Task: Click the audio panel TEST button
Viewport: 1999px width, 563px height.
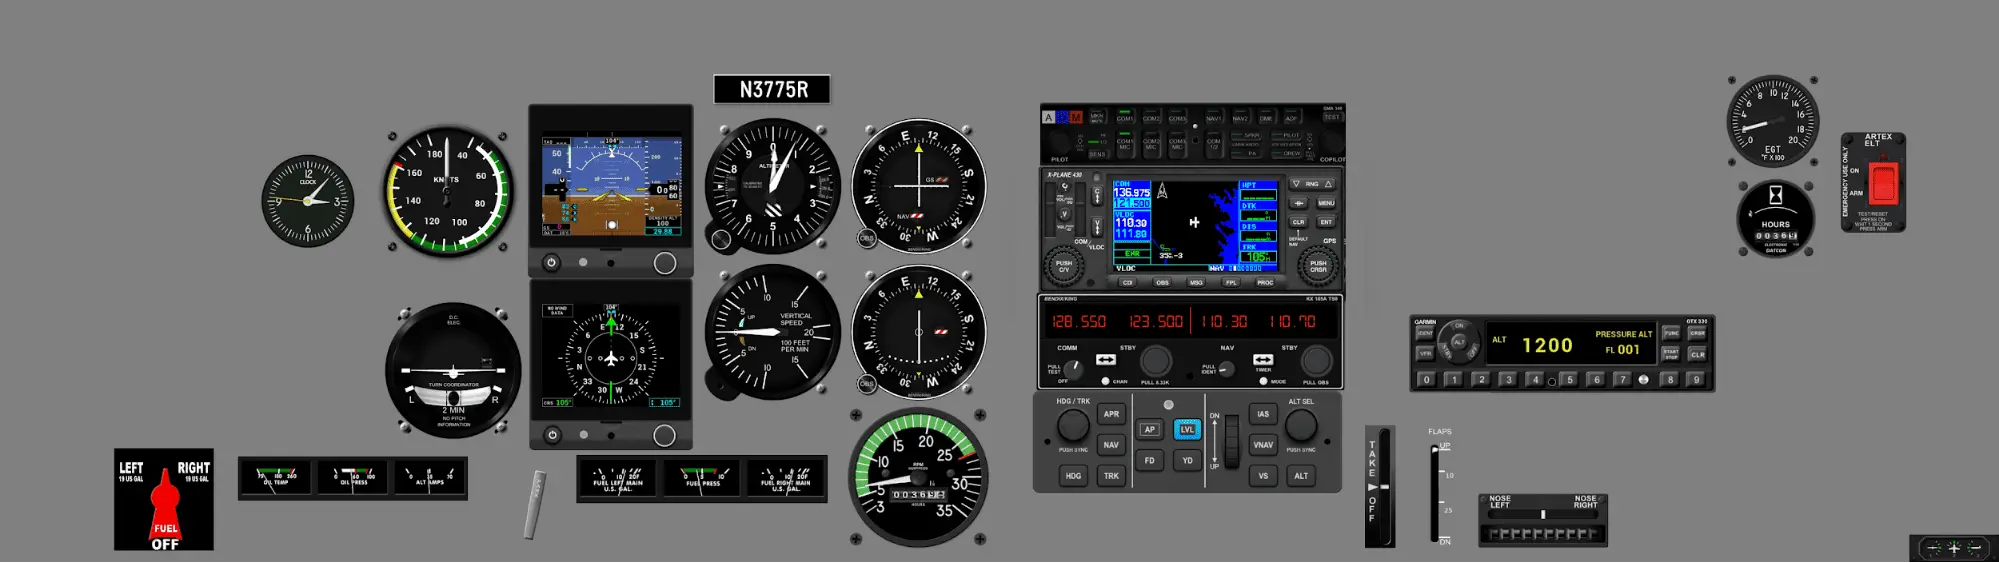Action: (x=1332, y=116)
